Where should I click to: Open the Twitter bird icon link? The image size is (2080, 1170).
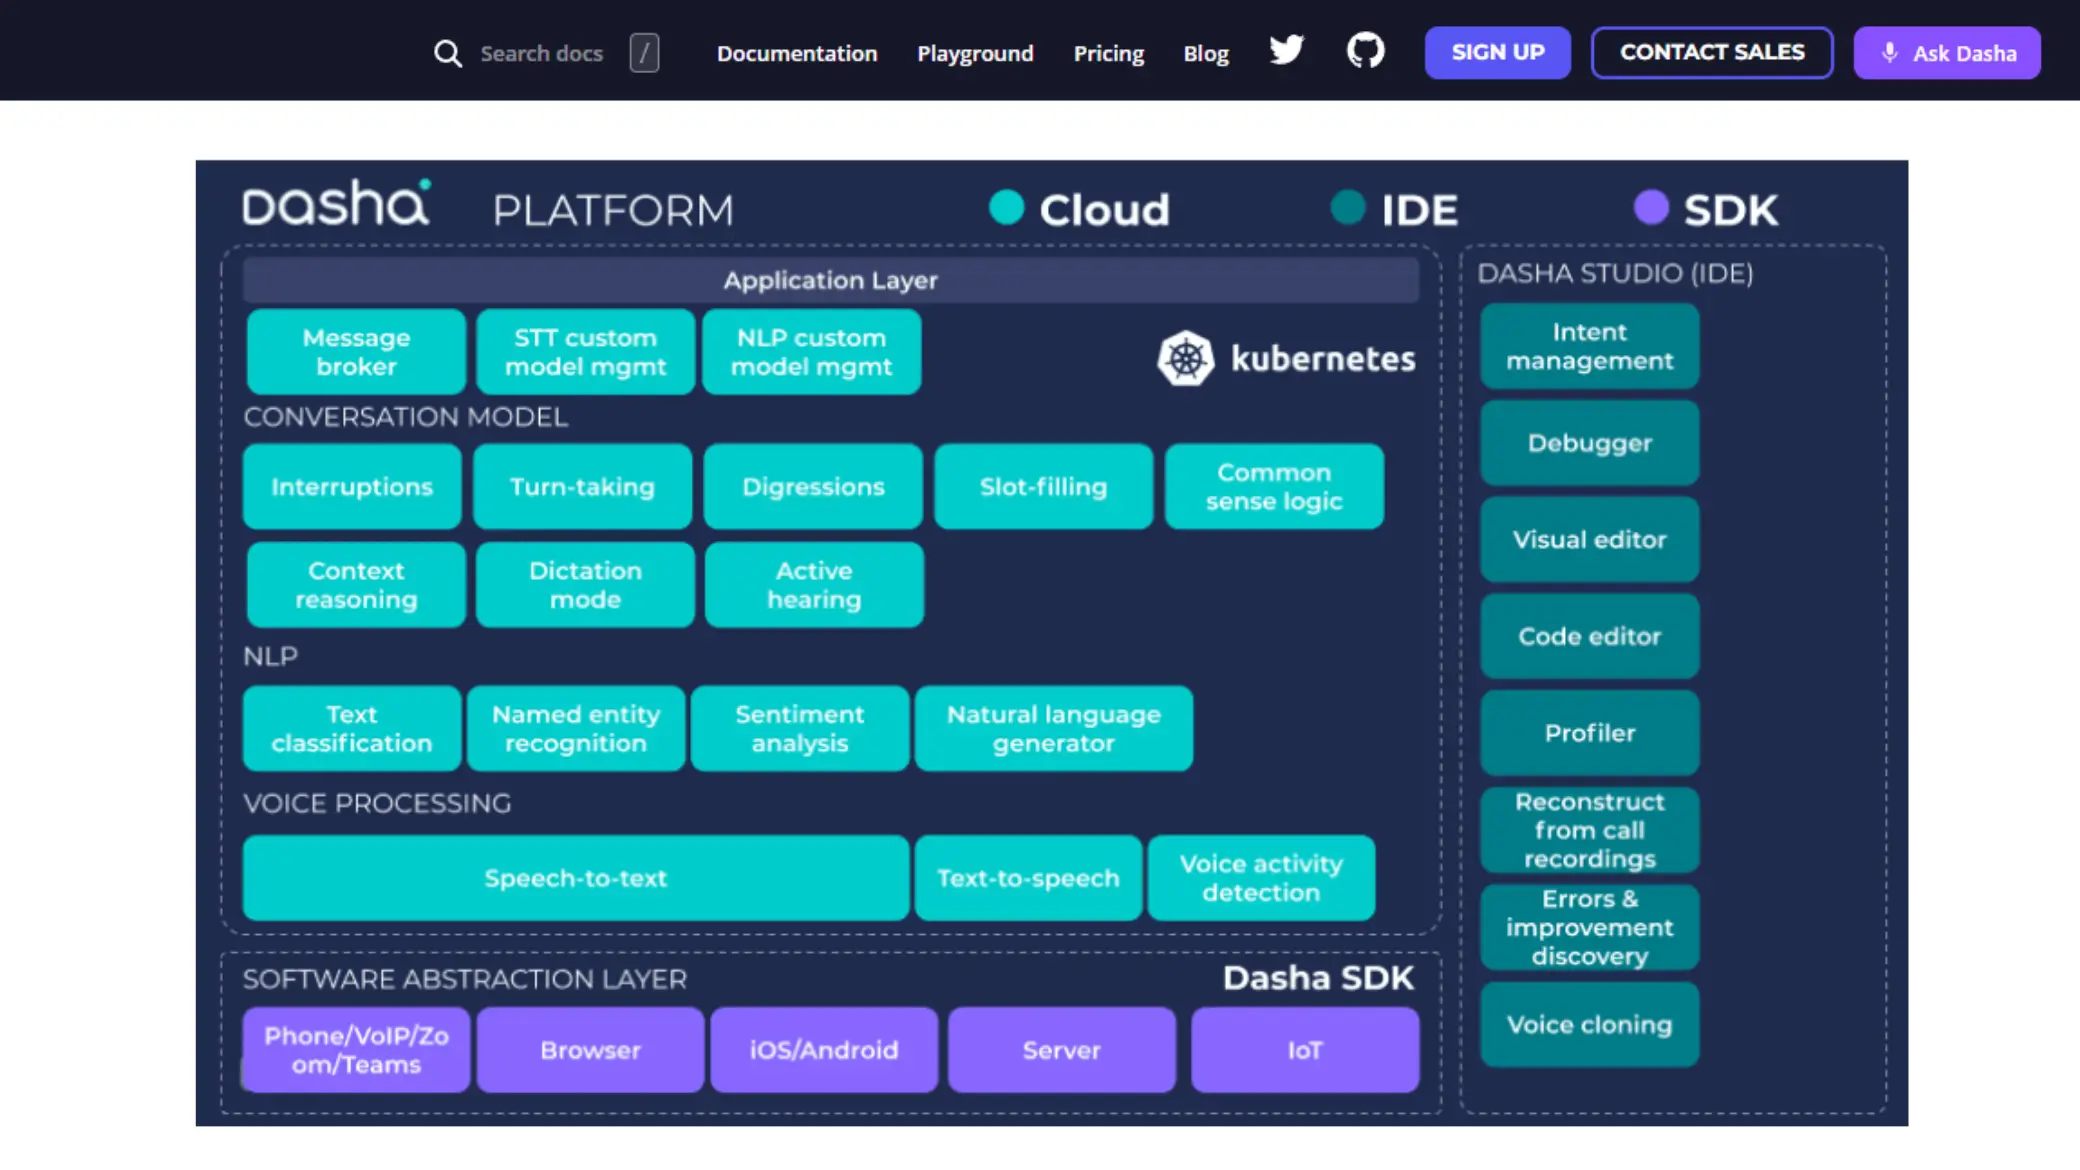(x=1286, y=50)
